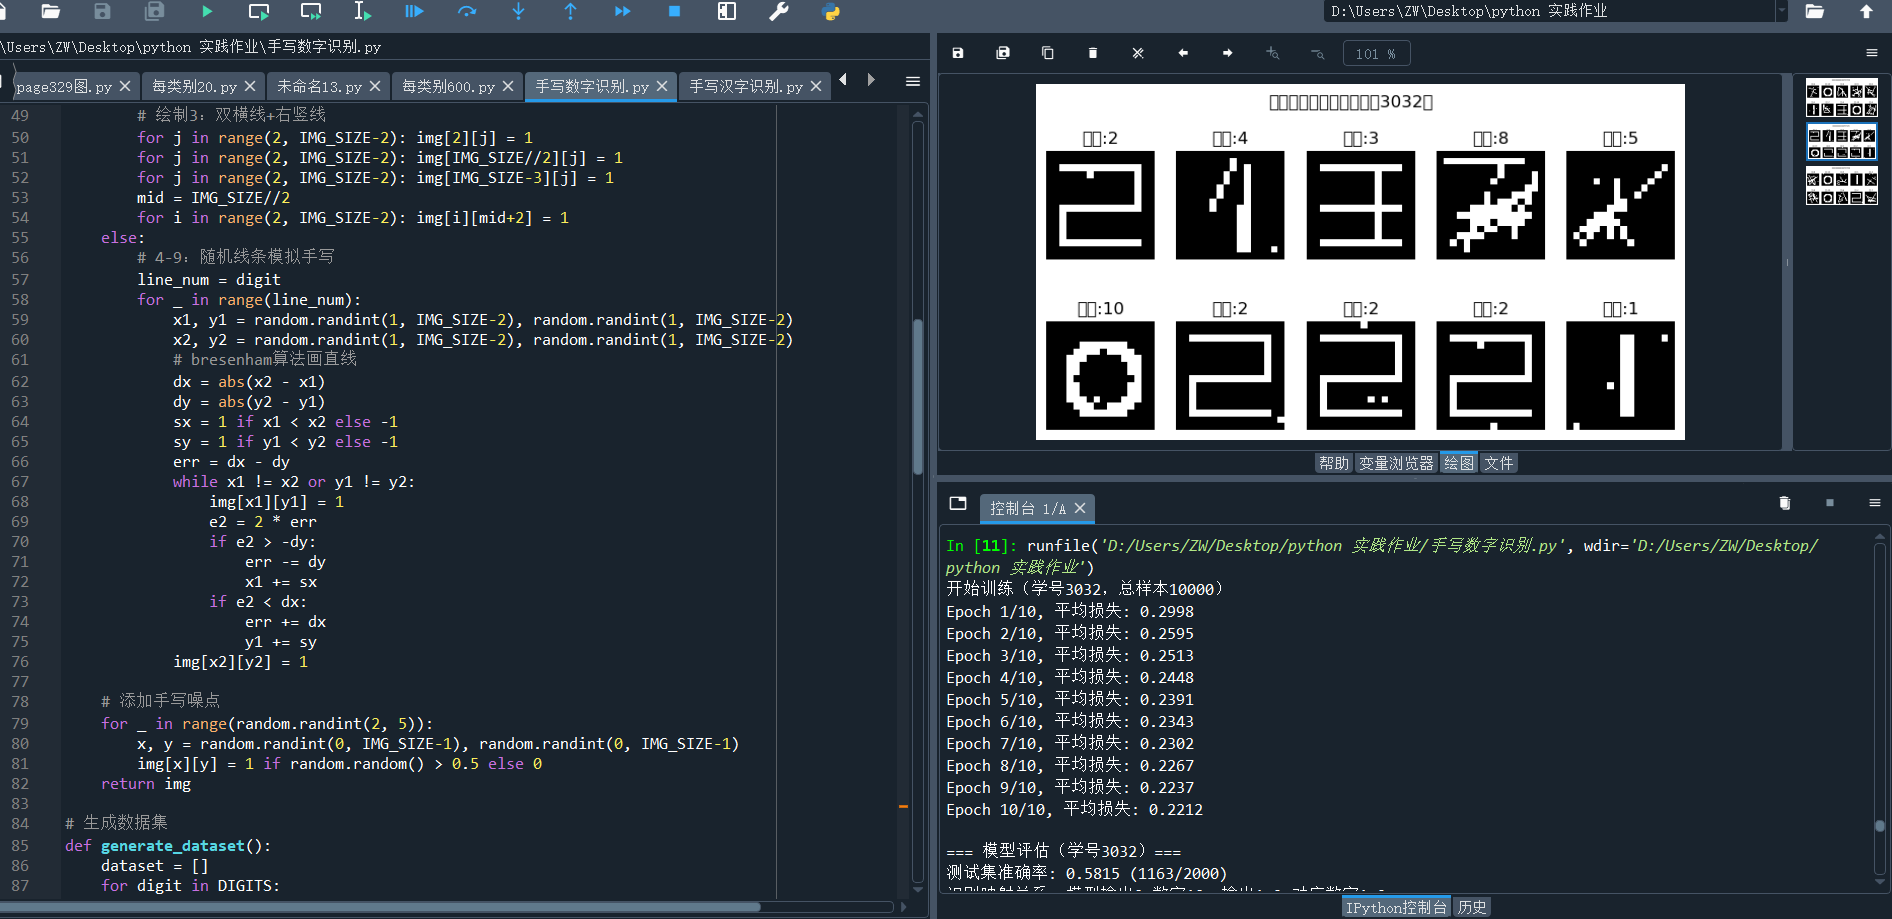Image resolution: width=1892 pixels, height=919 pixels.
Task: Remove all plots
Action: (x=1138, y=53)
